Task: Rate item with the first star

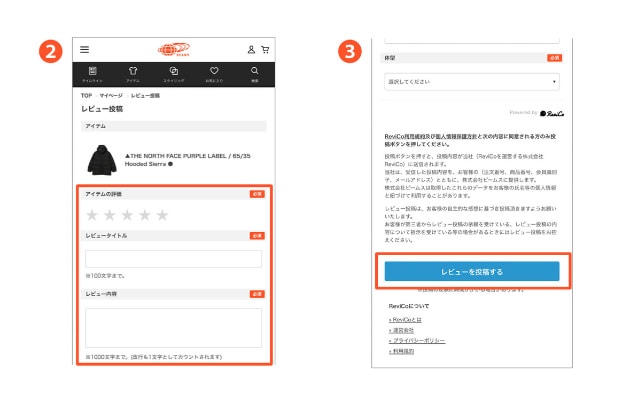Action: 92,215
